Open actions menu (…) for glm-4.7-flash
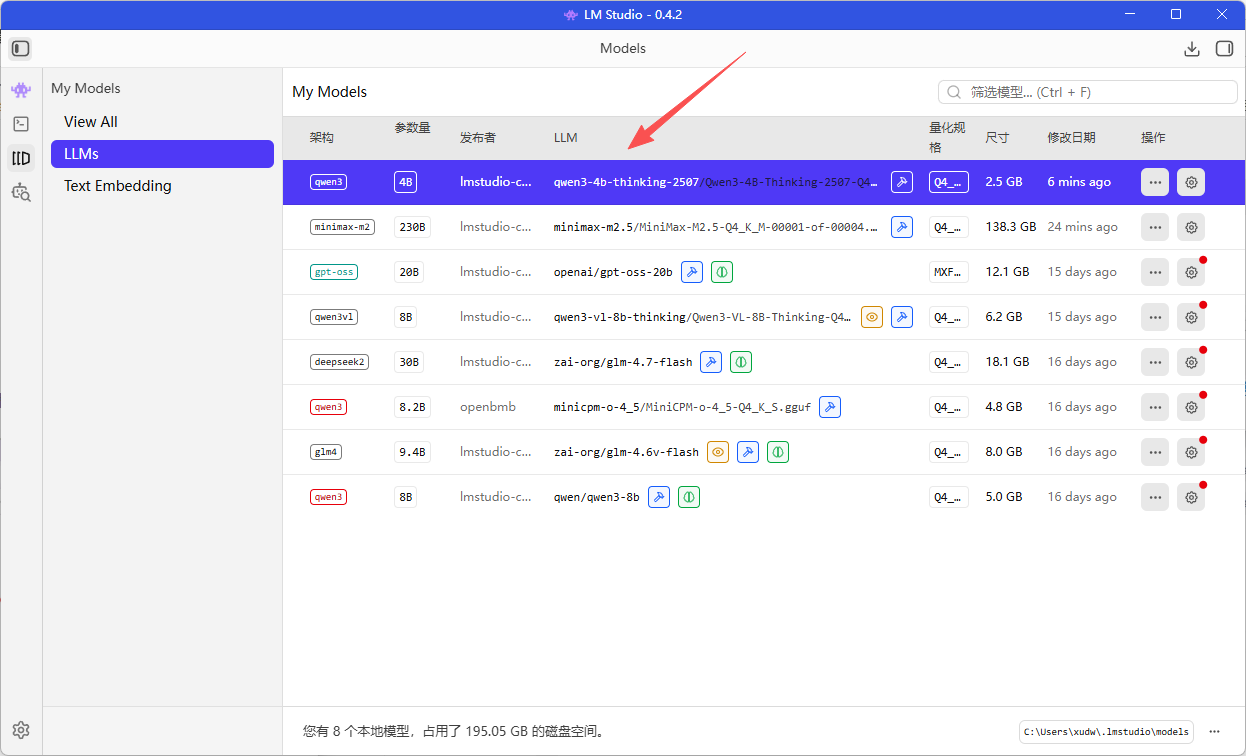 pyautogui.click(x=1155, y=362)
